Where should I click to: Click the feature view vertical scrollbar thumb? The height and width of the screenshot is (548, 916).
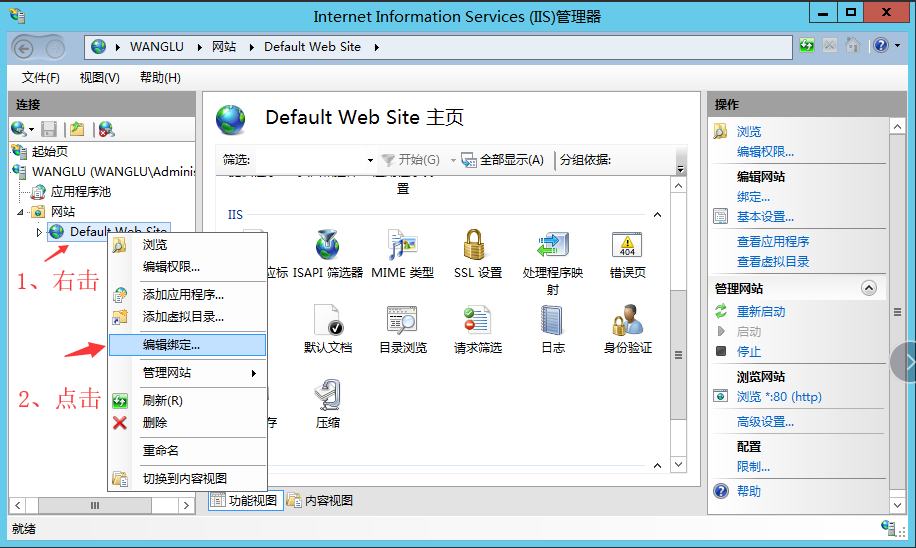(678, 355)
